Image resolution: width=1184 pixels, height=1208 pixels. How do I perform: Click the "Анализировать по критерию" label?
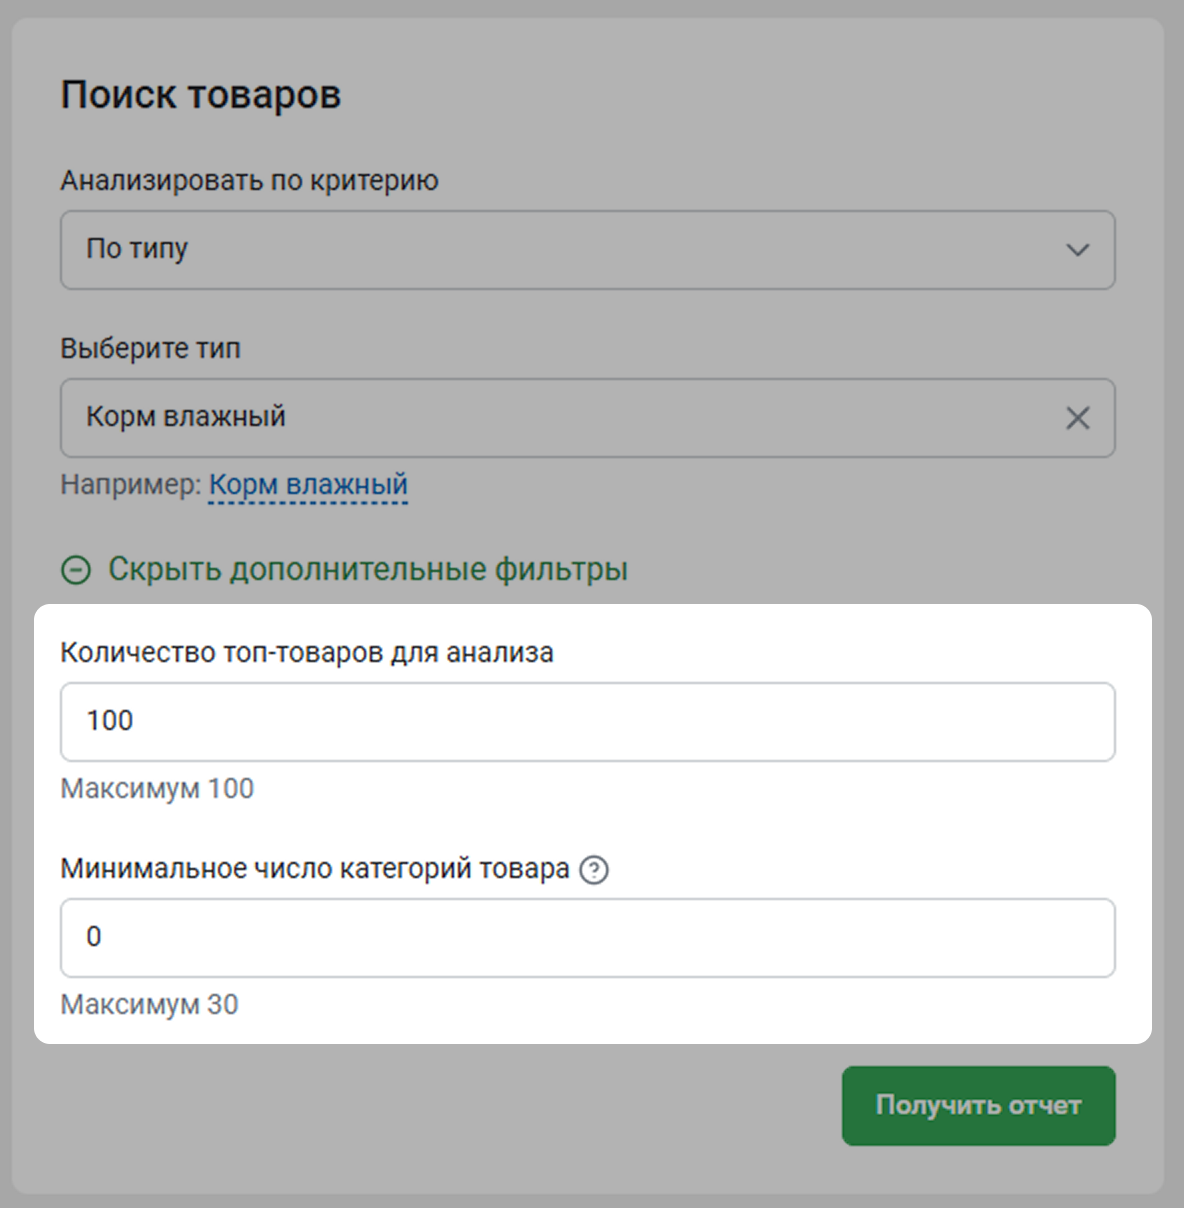[249, 181]
